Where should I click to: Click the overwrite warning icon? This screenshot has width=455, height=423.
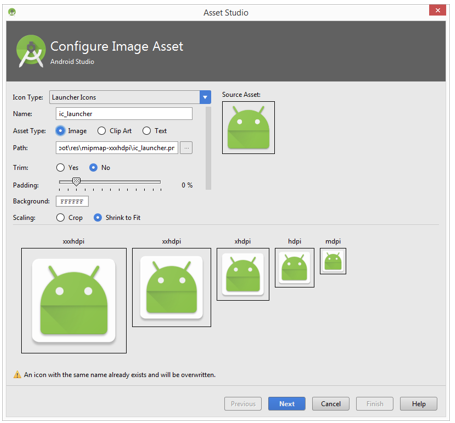click(x=17, y=375)
